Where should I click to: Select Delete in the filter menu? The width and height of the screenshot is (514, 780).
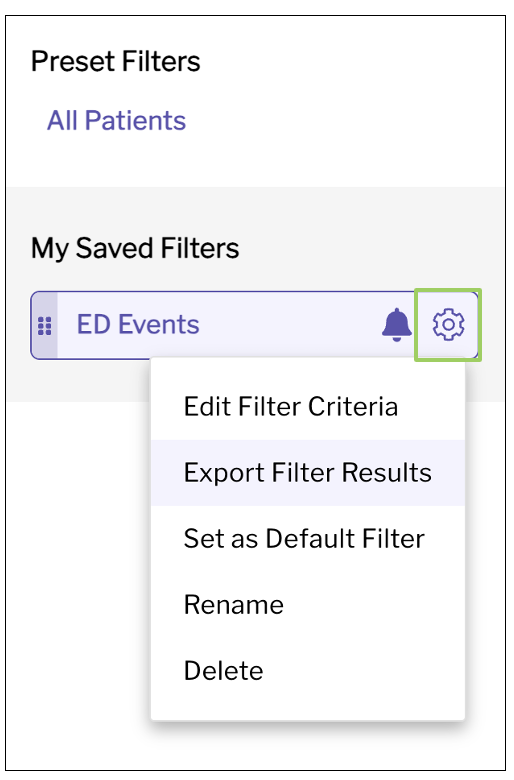[223, 671]
